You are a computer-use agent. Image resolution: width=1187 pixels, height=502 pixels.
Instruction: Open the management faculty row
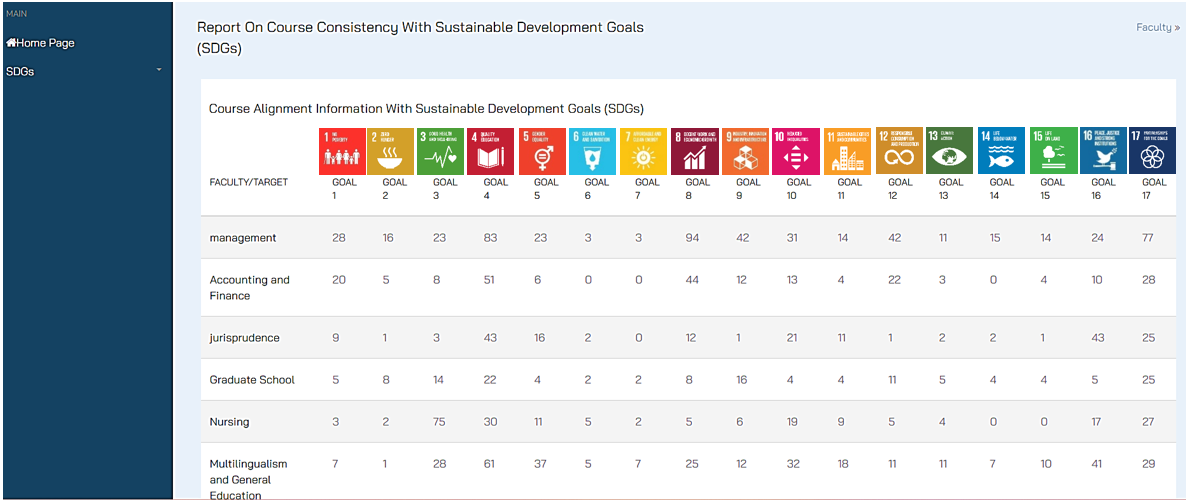tap(243, 238)
